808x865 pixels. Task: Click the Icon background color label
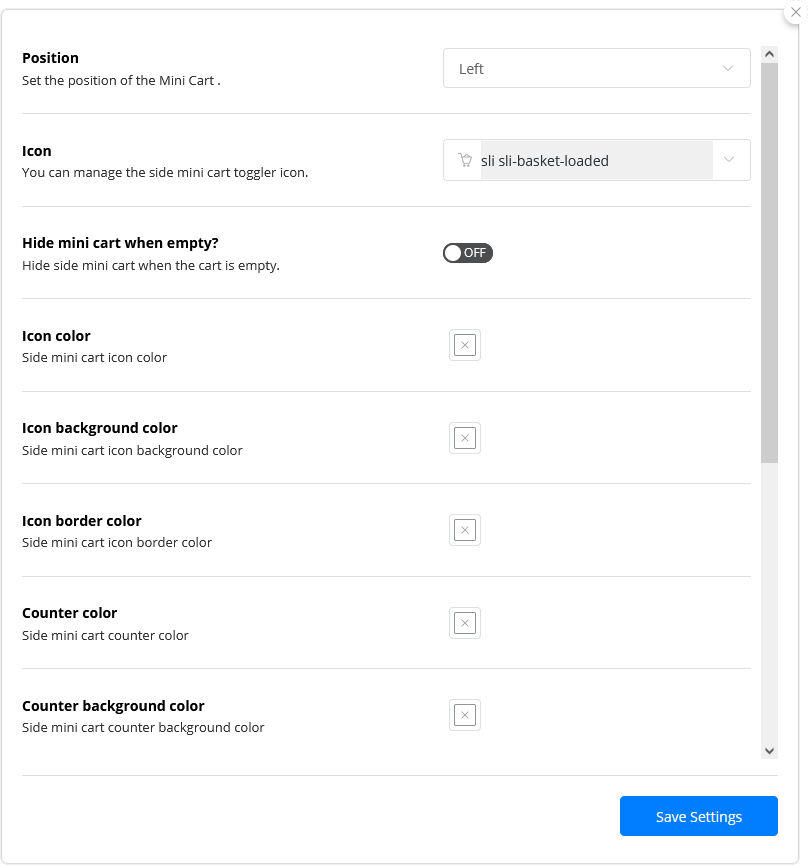(x=100, y=428)
